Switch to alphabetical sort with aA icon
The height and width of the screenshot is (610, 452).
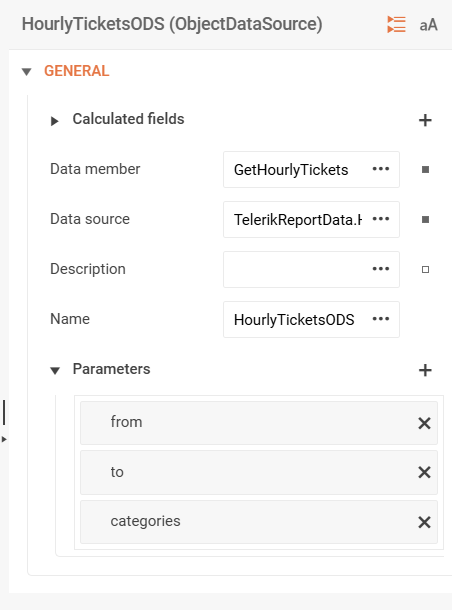(428, 25)
